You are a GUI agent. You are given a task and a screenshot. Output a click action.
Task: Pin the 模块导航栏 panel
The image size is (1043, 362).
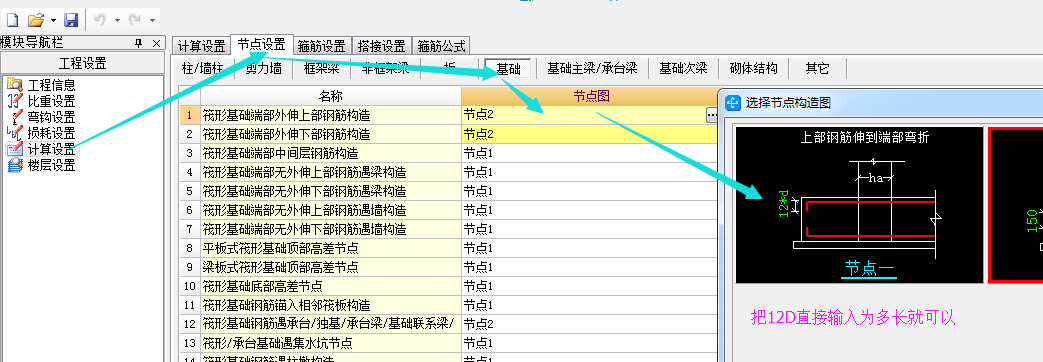pos(138,43)
